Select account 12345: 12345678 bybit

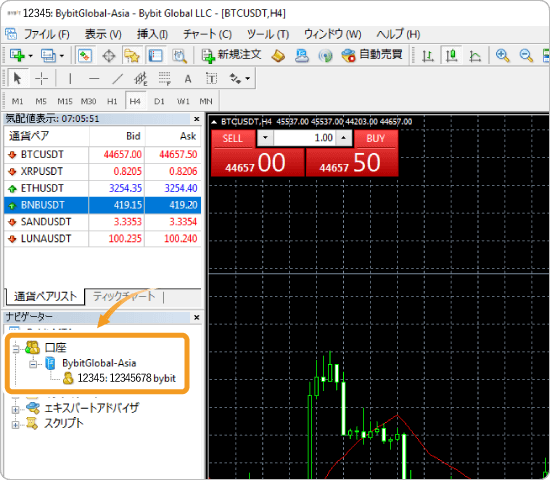point(119,378)
